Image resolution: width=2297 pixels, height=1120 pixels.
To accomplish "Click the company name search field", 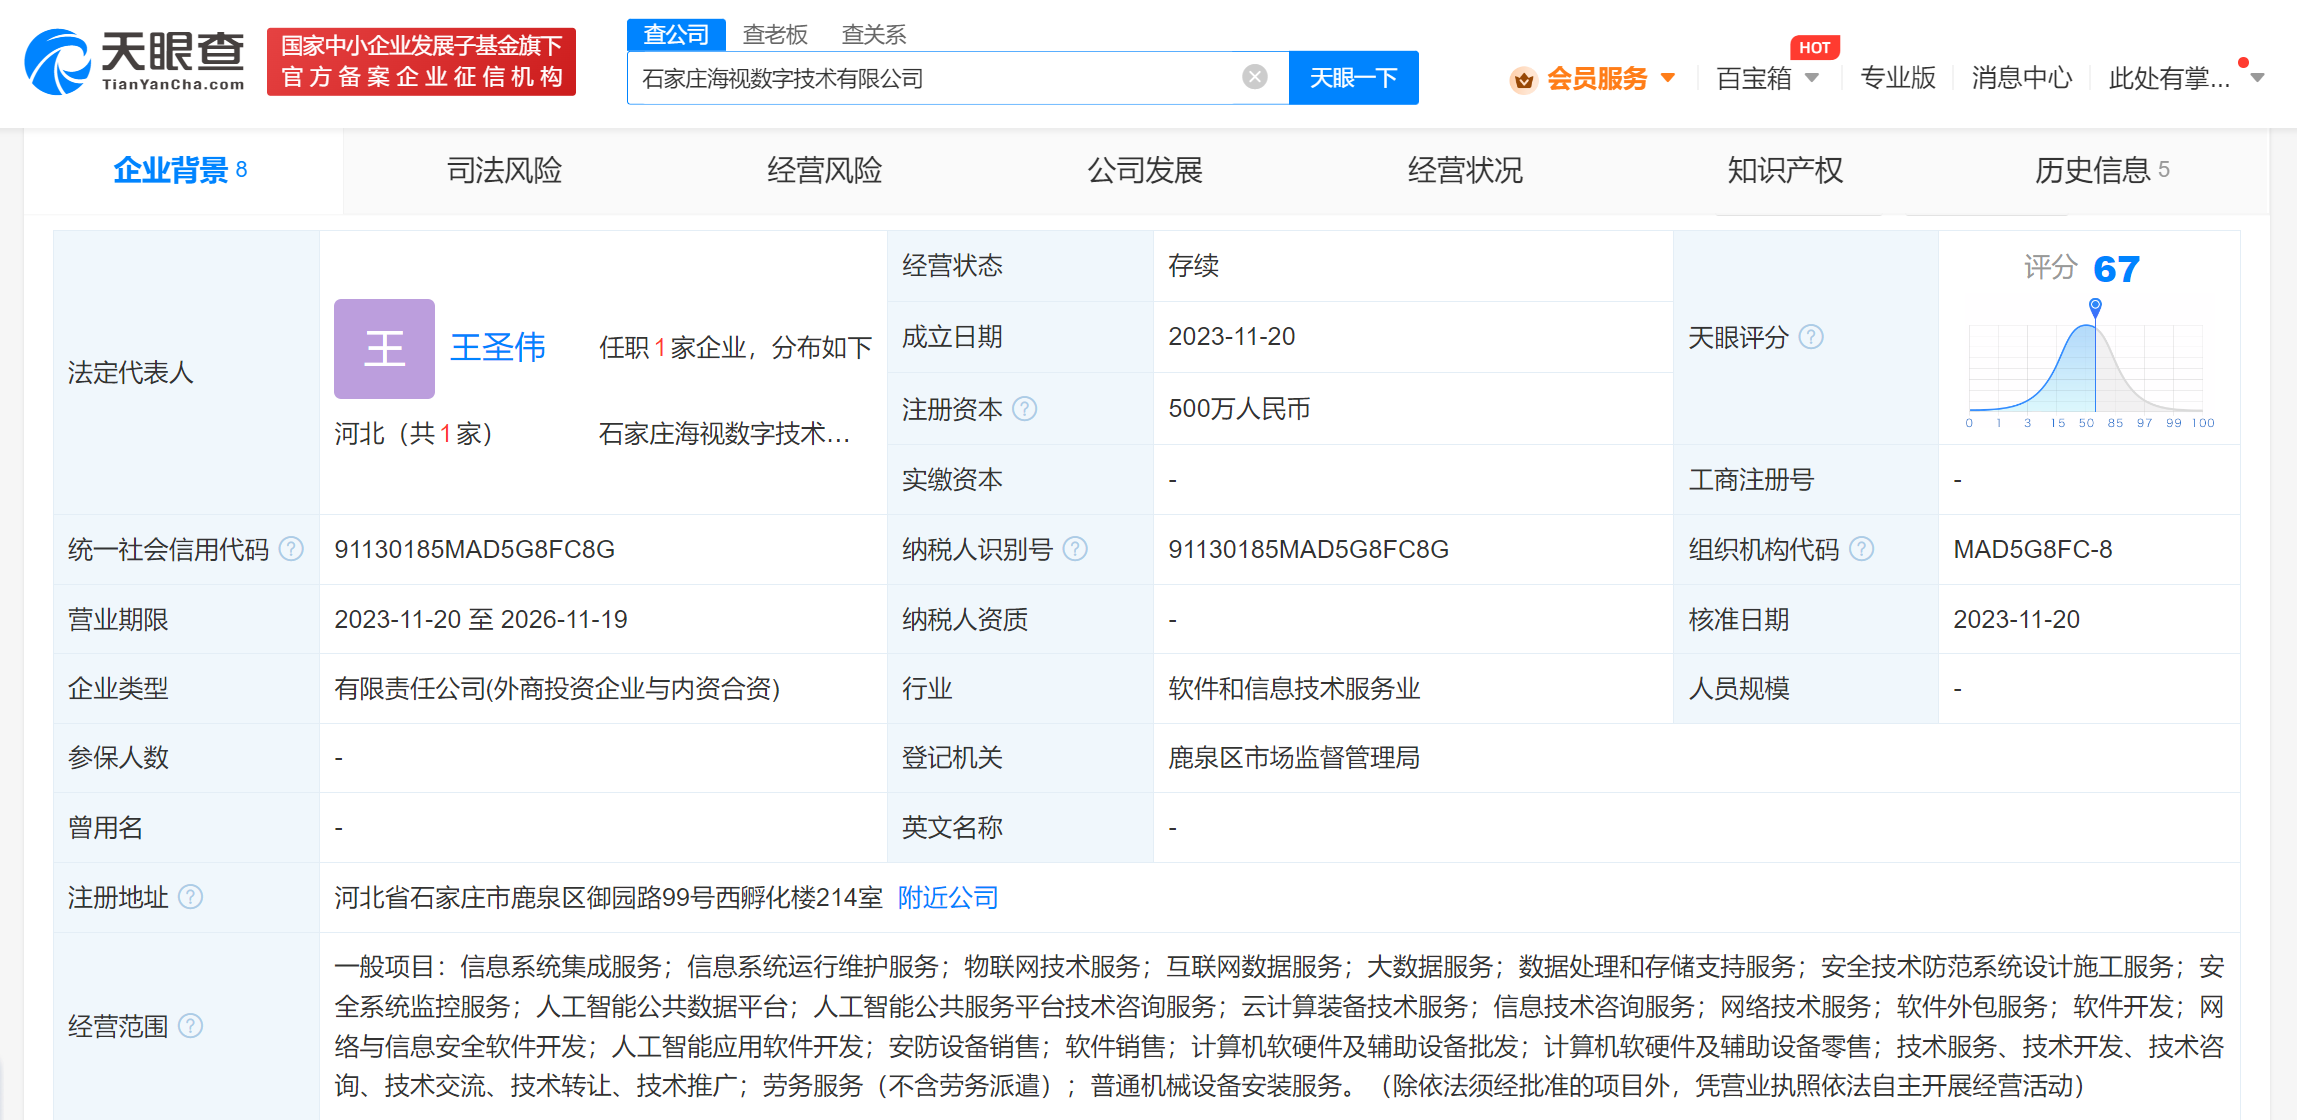I will tap(930, 78).
